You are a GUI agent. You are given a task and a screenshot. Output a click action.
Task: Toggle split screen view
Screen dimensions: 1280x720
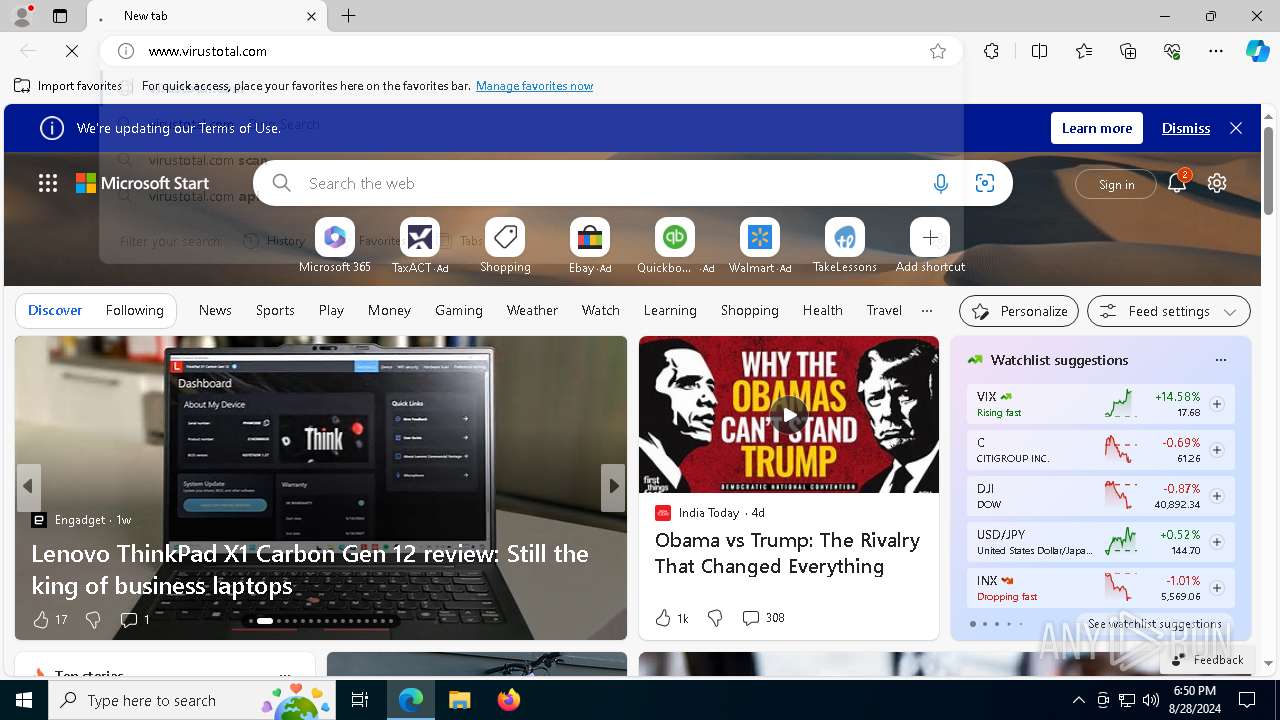[1040, 51]
